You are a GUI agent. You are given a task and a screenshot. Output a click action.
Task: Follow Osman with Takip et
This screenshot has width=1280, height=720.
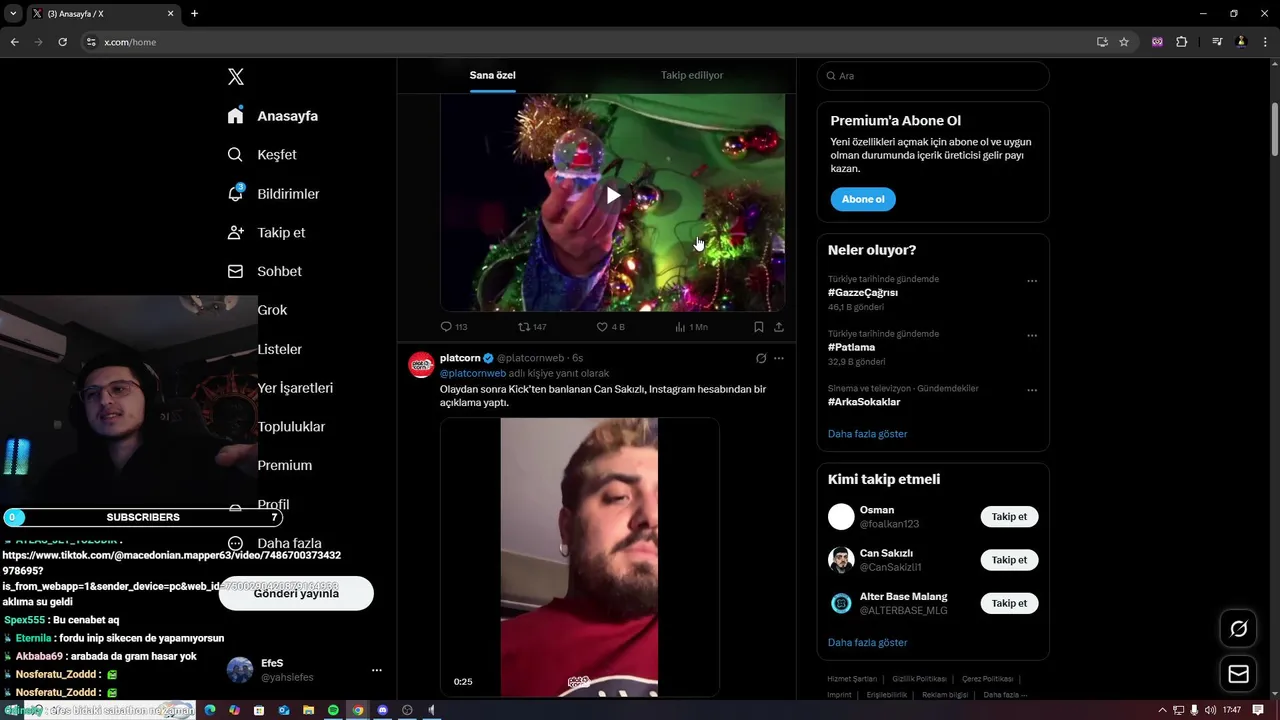[1009, 517]
